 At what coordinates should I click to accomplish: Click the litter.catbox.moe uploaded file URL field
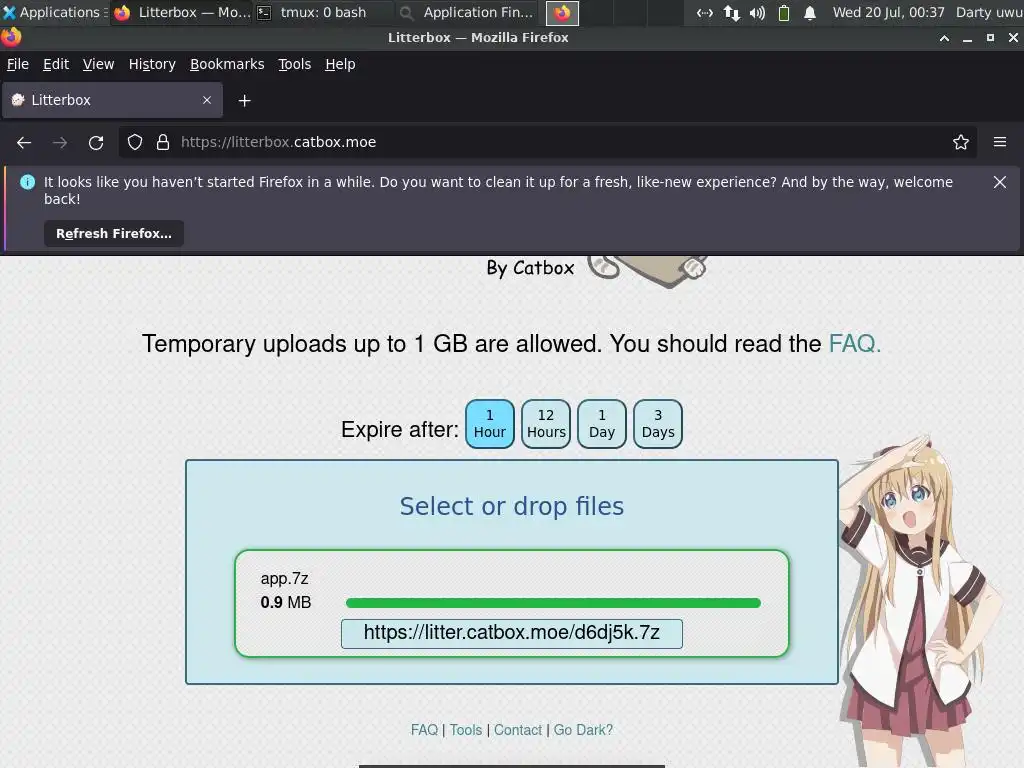[512, 633]
